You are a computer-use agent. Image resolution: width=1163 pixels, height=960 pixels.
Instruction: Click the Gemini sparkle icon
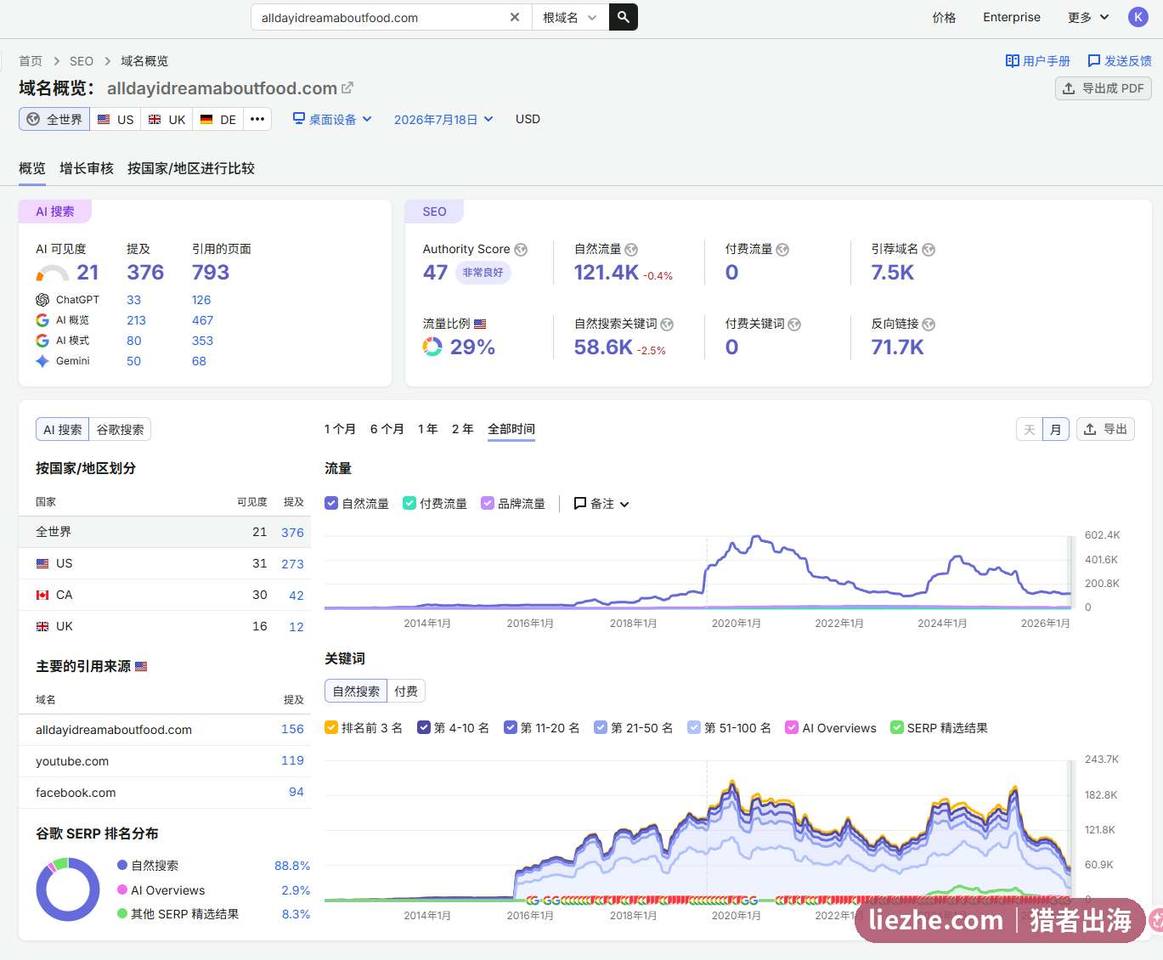42,361
